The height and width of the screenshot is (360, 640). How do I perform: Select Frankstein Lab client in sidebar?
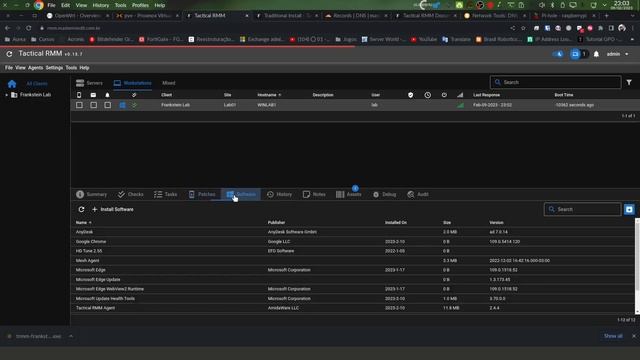click(x=36, y=95)
